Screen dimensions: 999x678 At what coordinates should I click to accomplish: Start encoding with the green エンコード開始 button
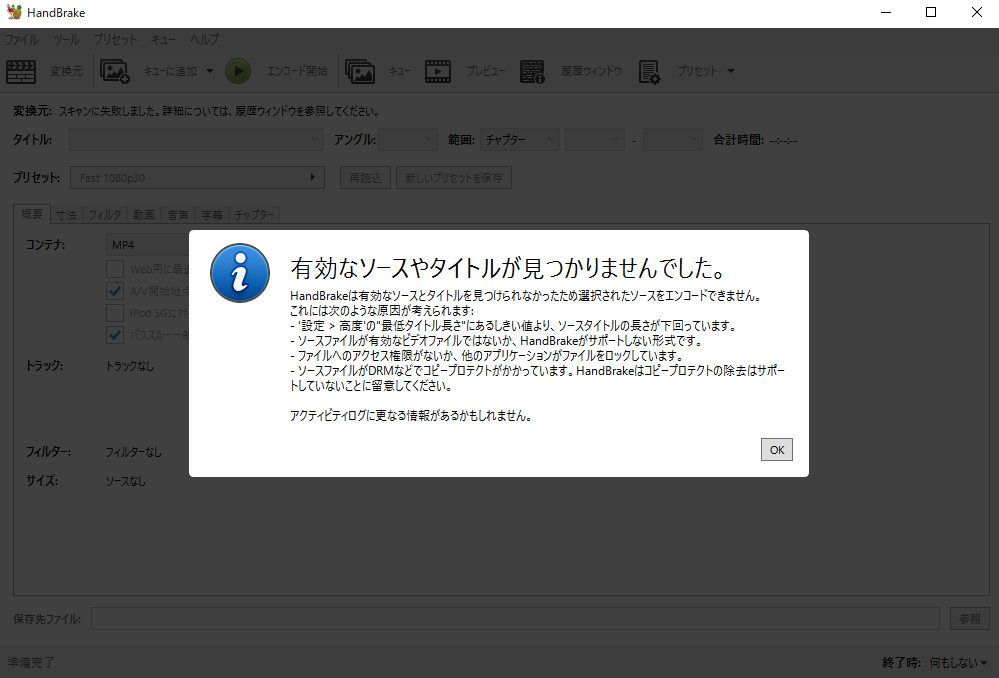pyautogui.click(x=238, y=70)
